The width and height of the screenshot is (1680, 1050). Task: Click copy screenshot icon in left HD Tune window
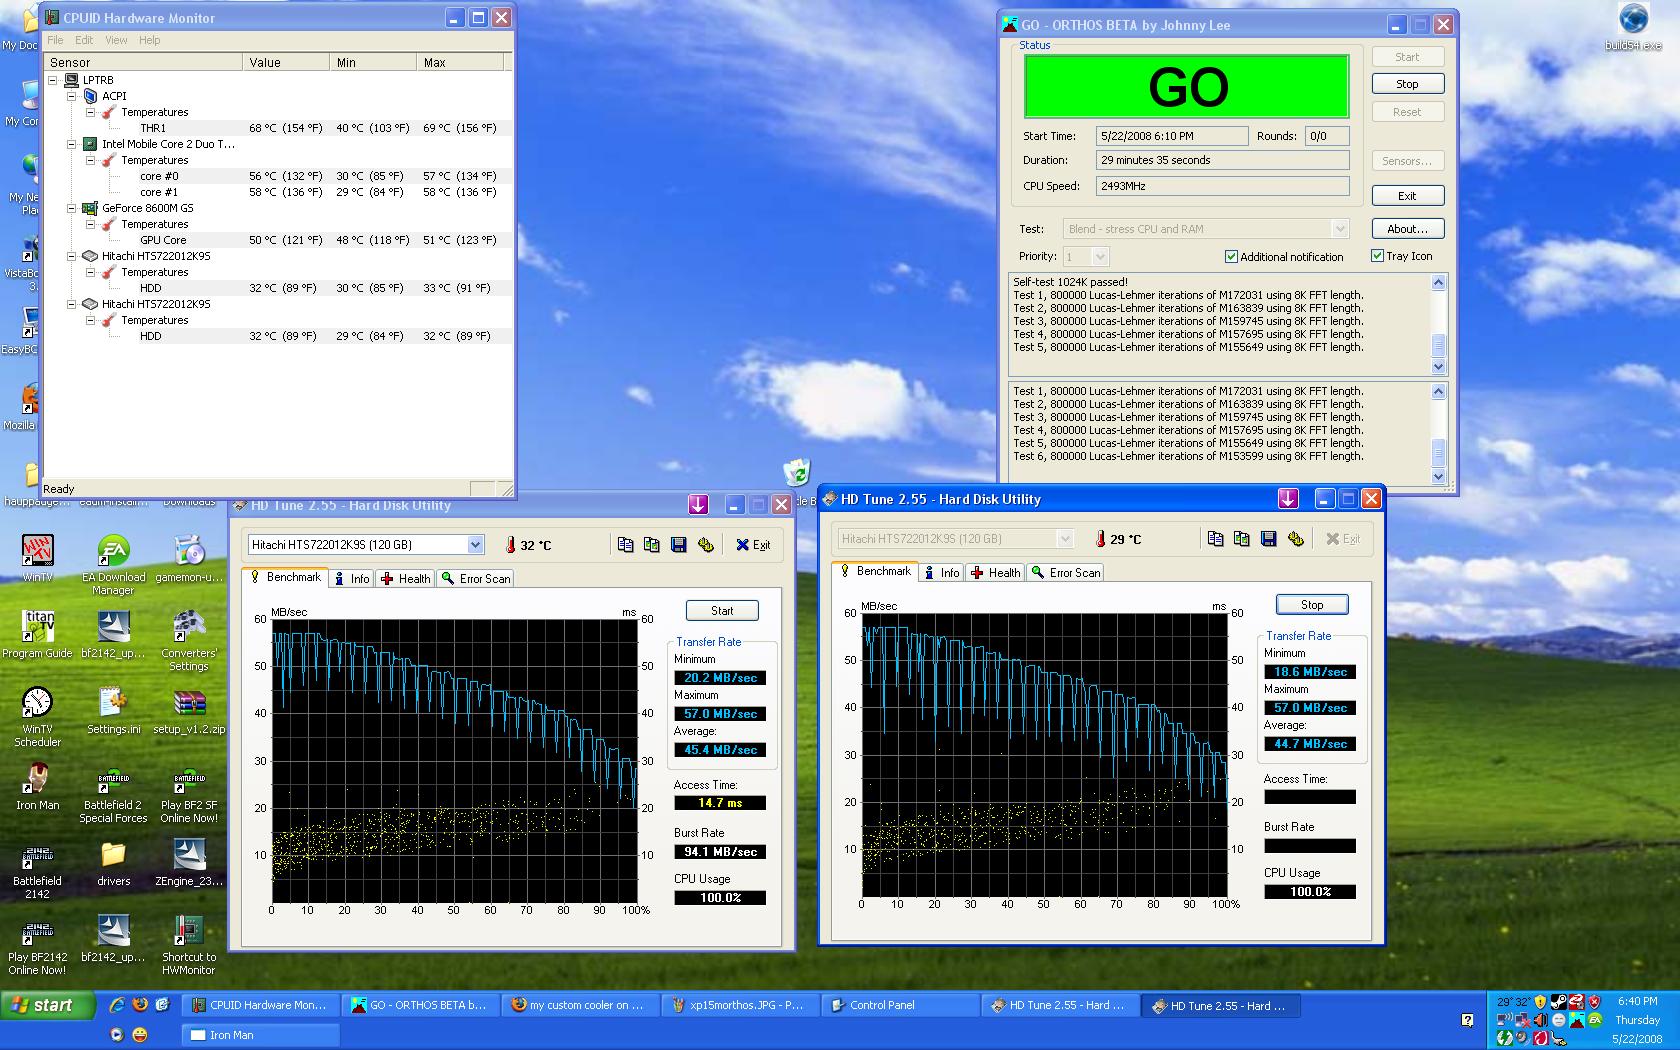tap(652, 545)
